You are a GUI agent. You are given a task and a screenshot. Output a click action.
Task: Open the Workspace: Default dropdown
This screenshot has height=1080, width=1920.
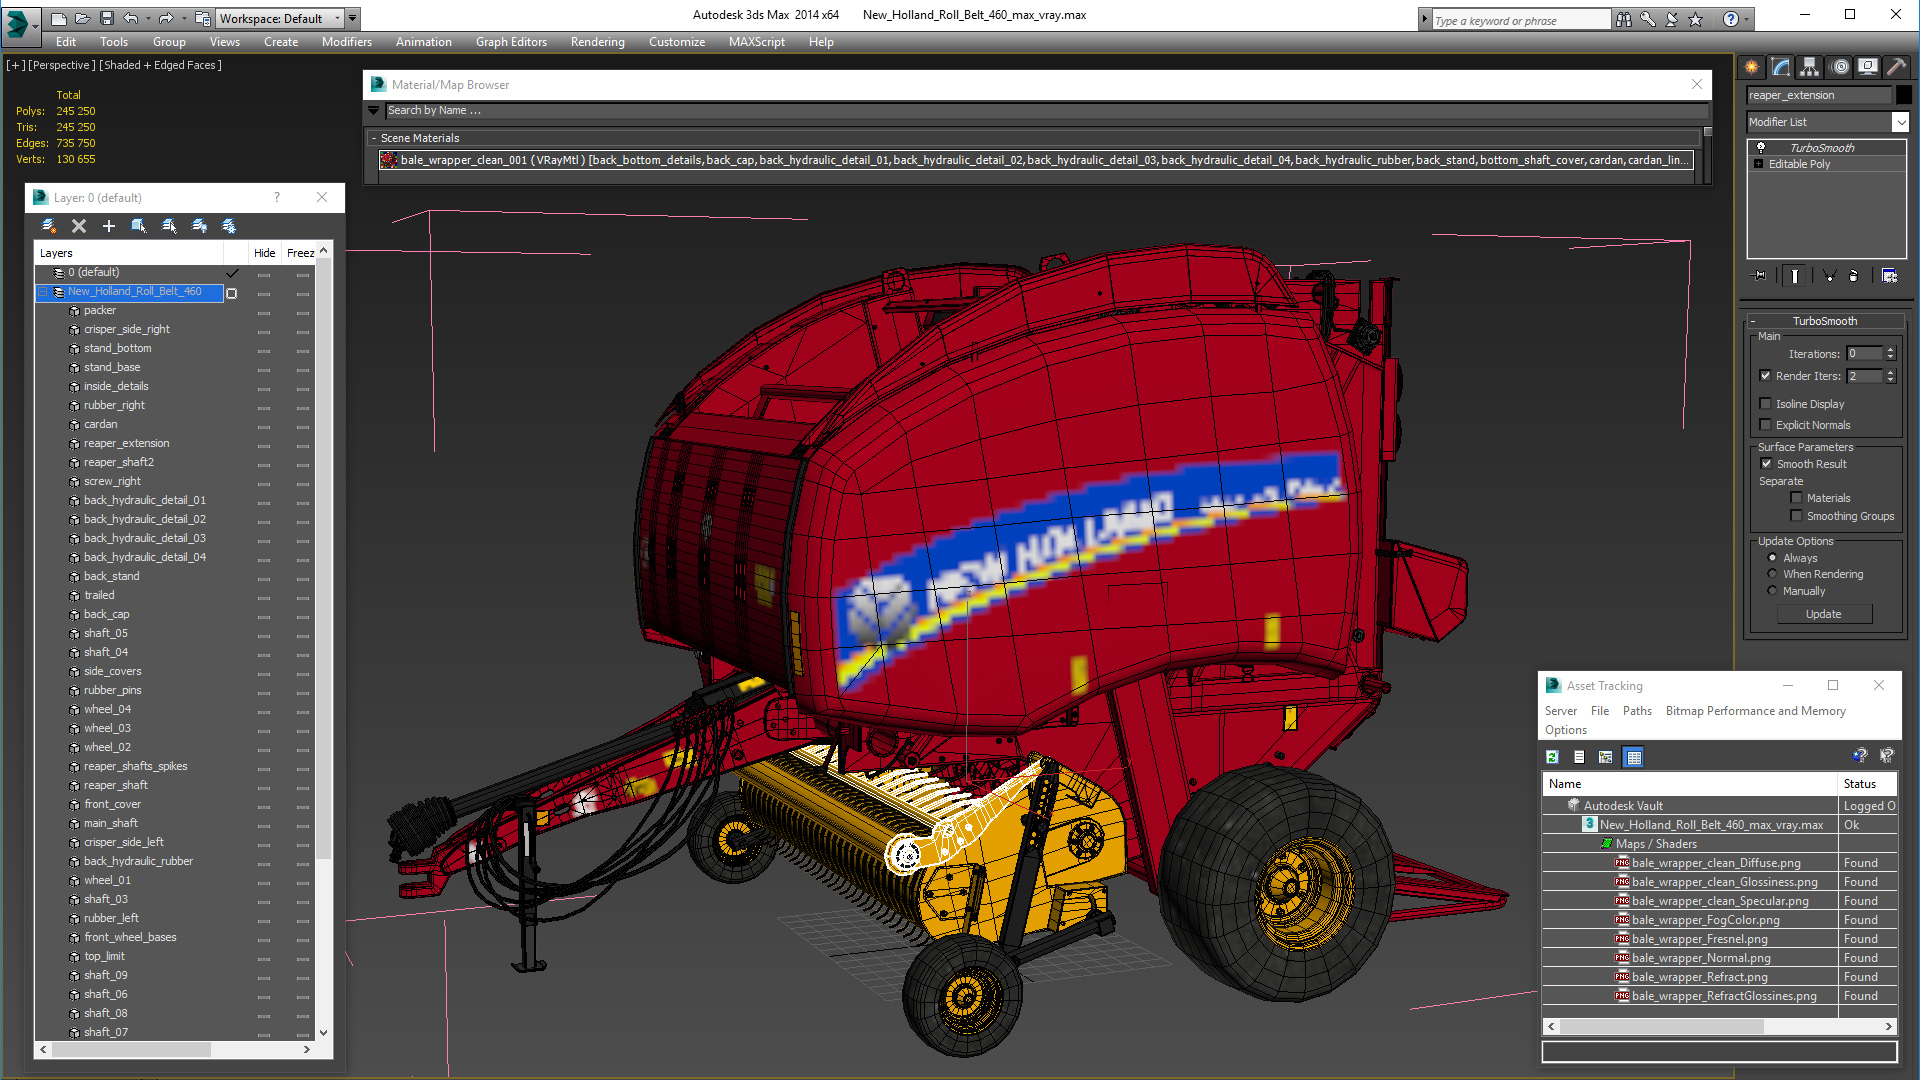click(279, 18)
